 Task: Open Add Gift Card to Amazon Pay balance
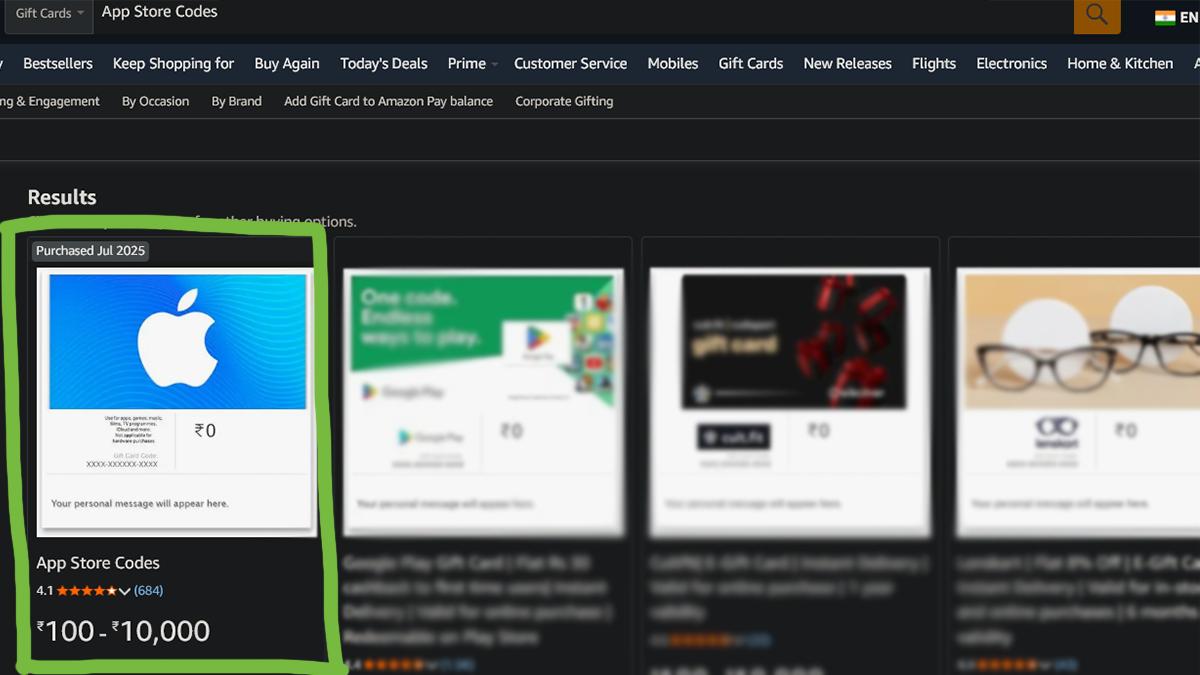point(388,101)
